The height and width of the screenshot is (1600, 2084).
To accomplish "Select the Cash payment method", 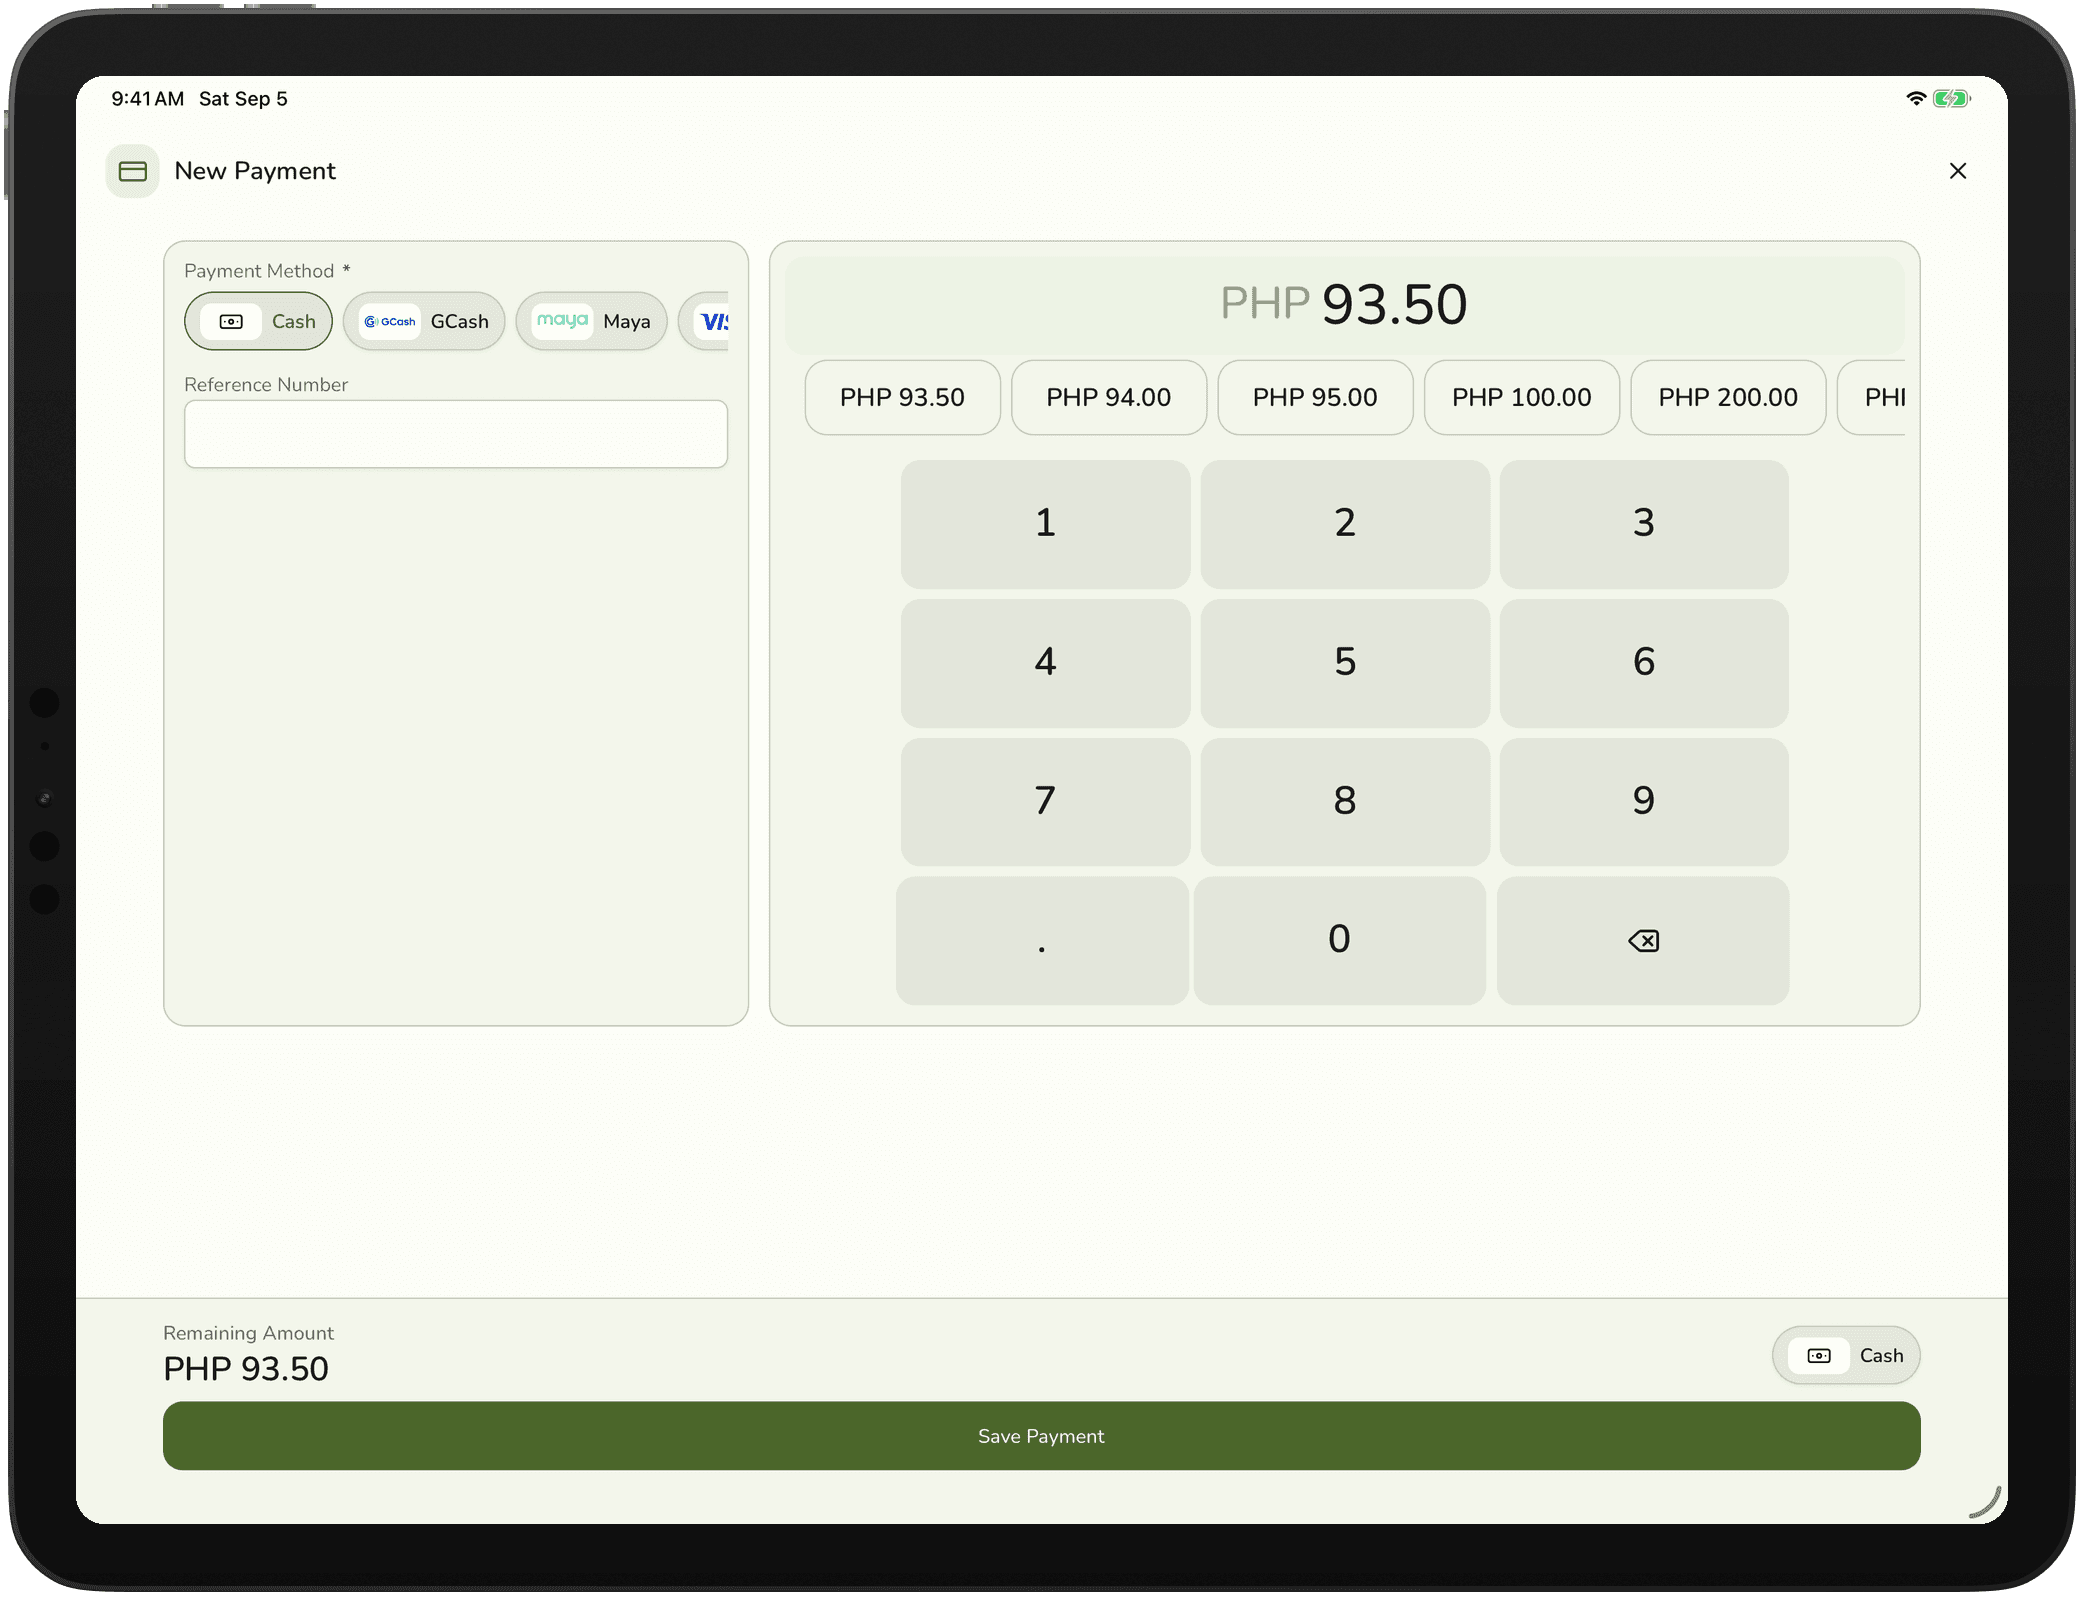I will [x=258, y=321].
